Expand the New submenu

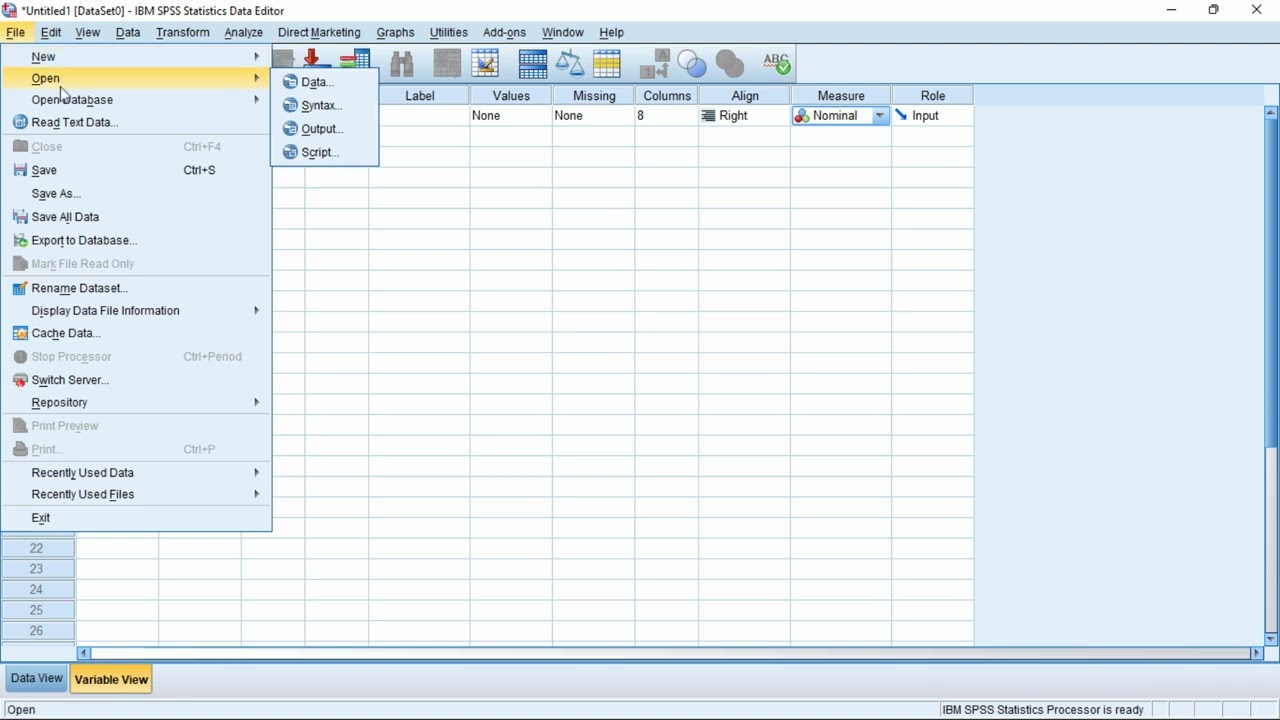tap(137, 57)
